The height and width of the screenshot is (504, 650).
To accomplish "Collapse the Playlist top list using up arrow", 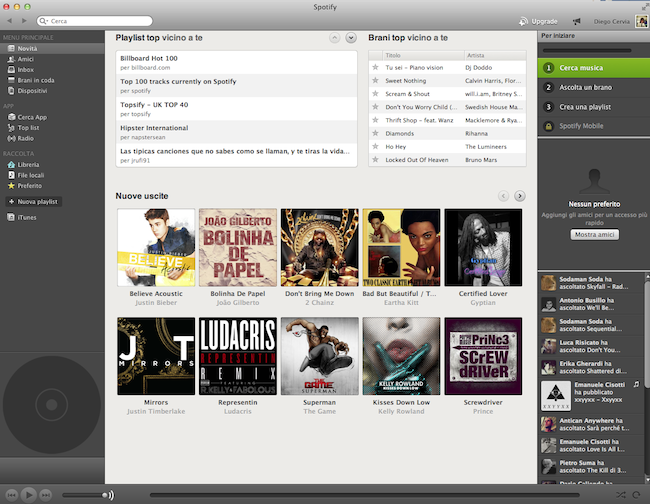I will pyautogui.click(x=334, y=38).
